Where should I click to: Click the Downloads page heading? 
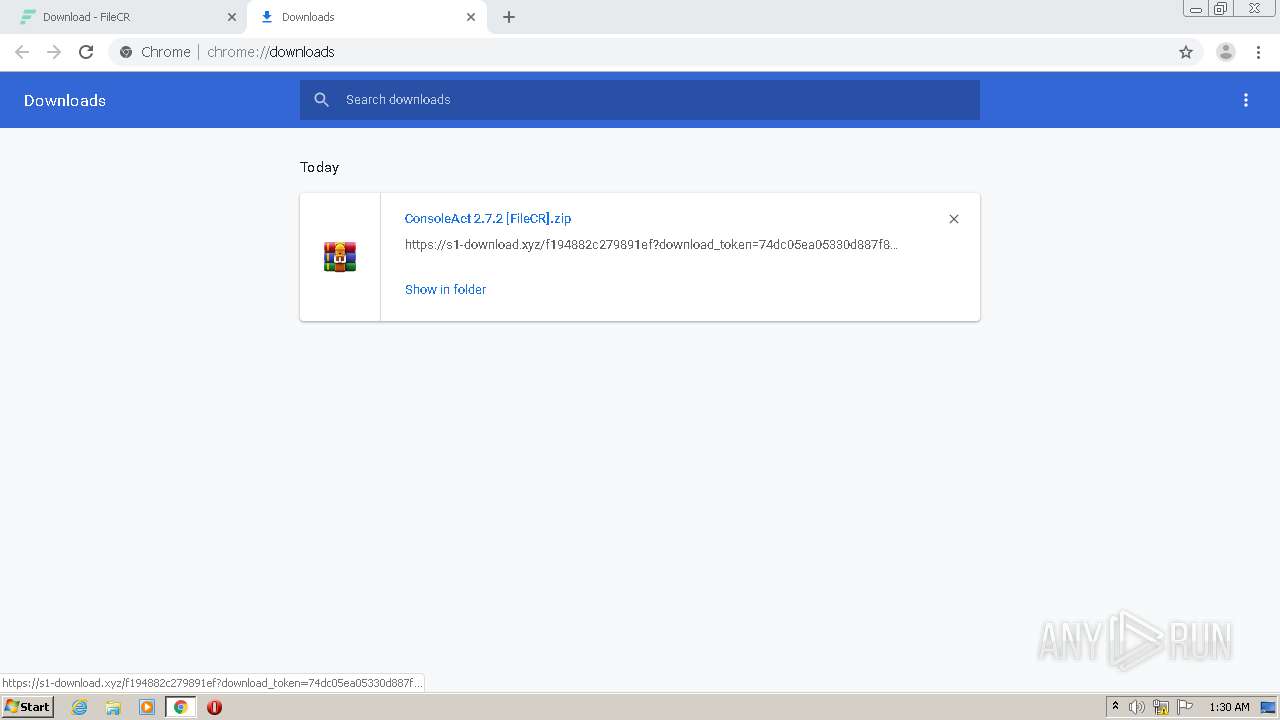tap(65, 100)
